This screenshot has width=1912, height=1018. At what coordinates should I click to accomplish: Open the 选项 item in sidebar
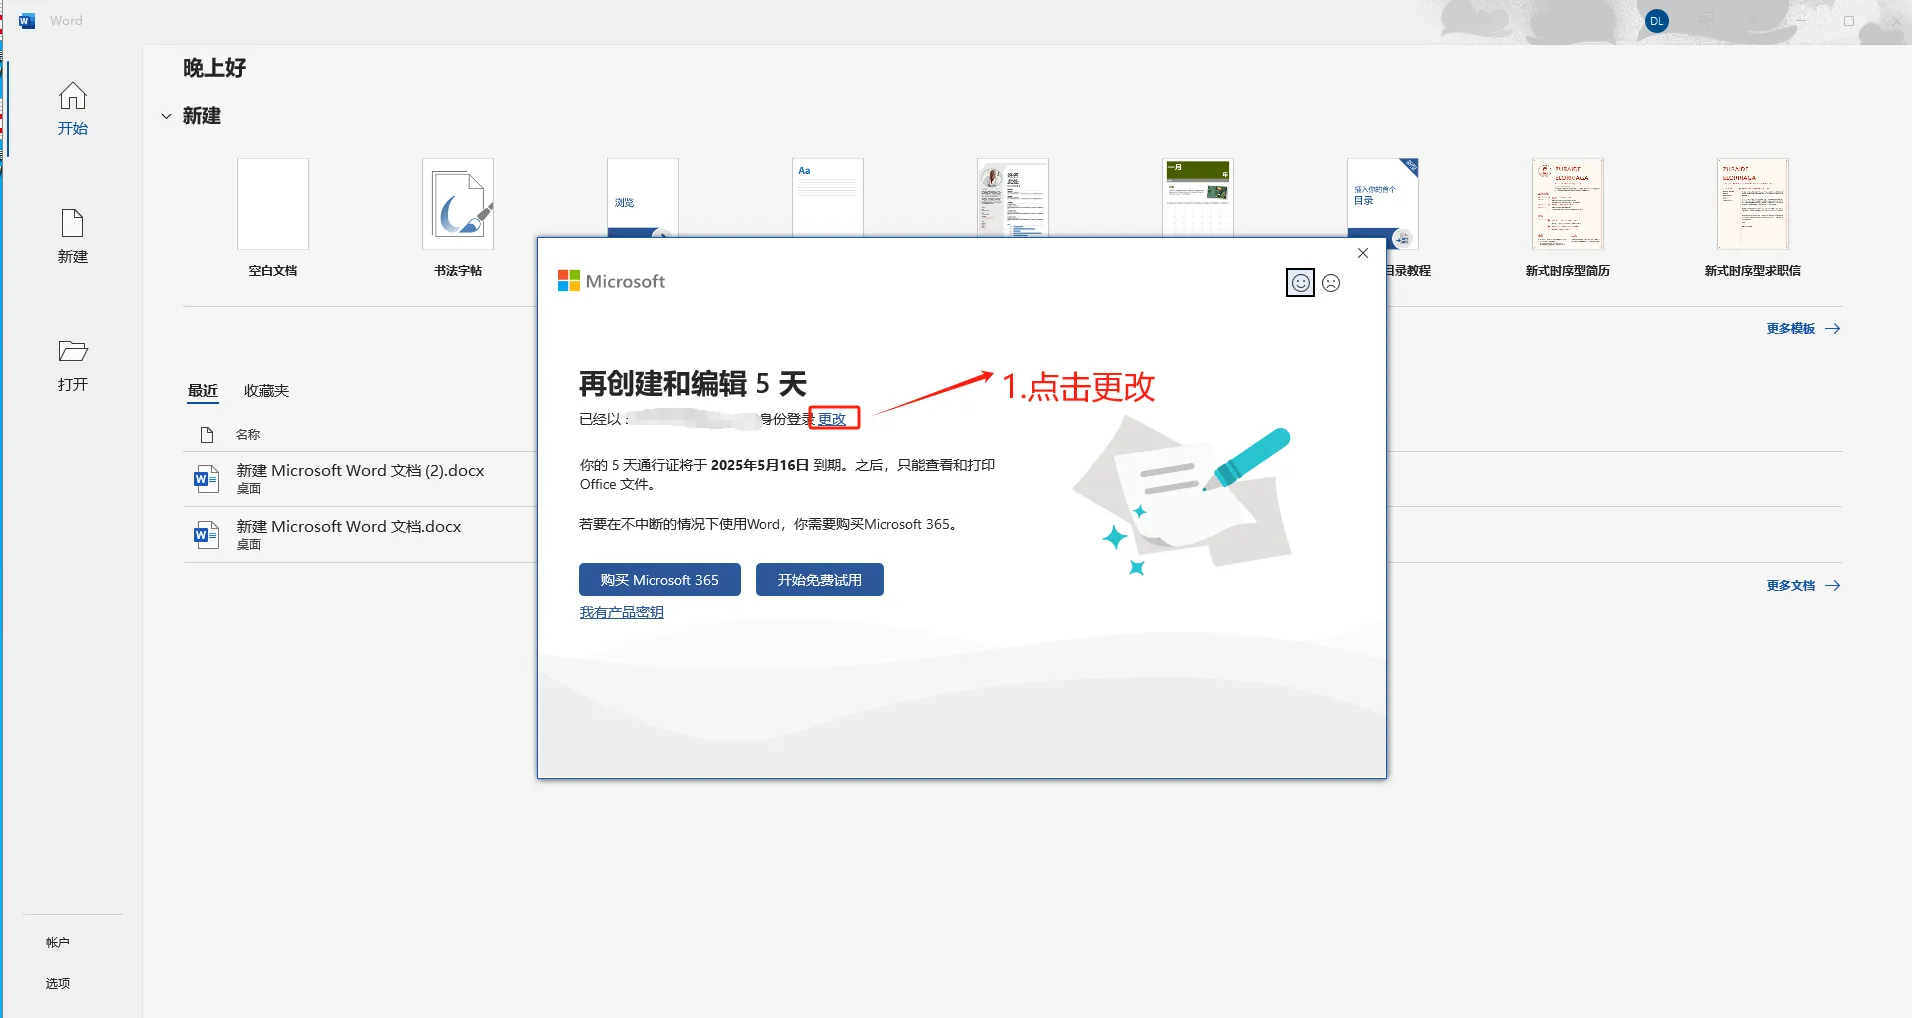[58, 983]
